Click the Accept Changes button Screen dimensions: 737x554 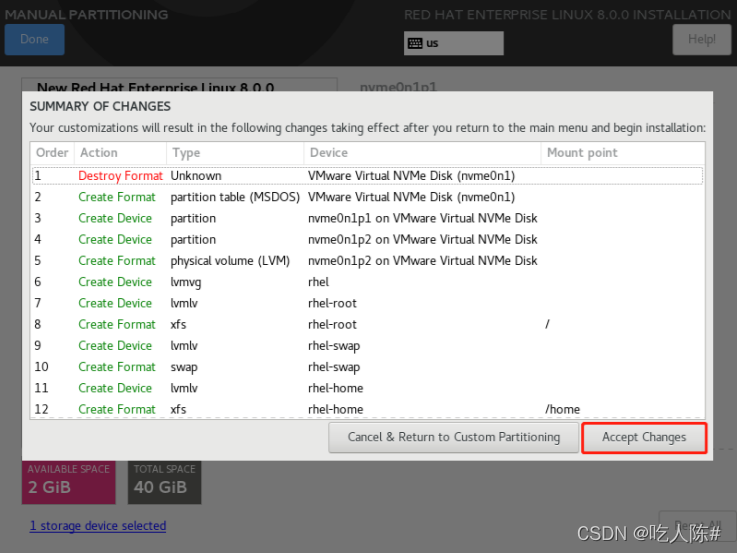pos(644,437)
